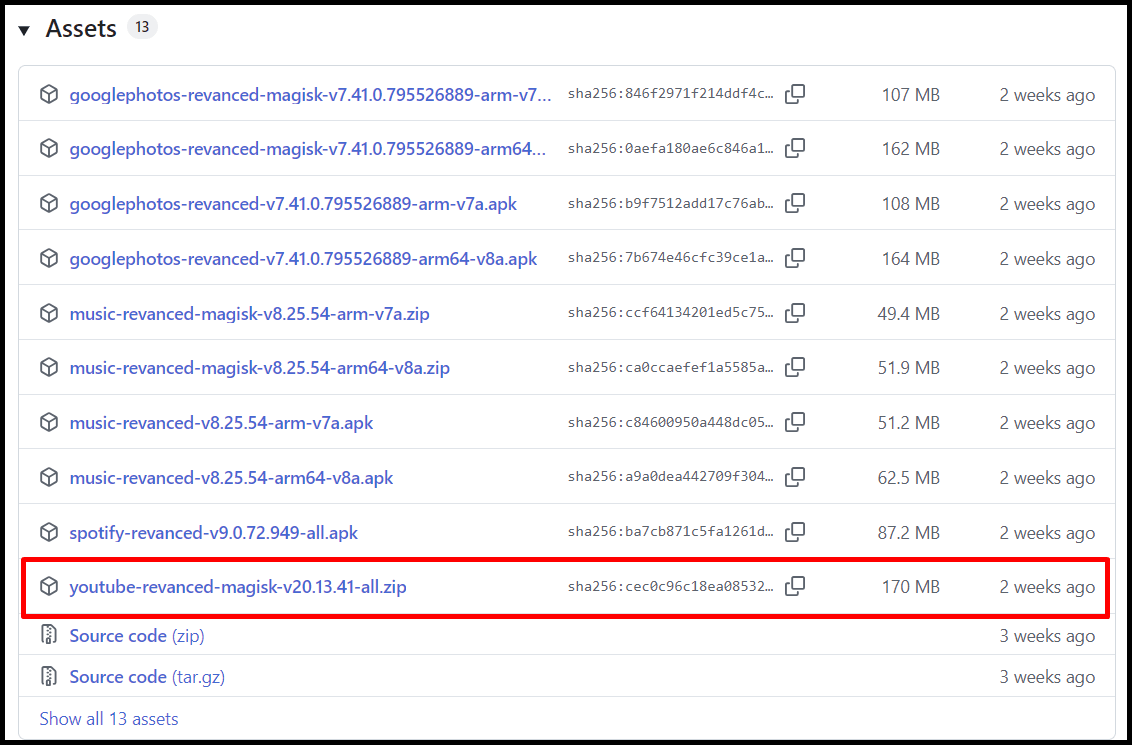Click the 51.9 MB file size
Screen dimensions: 1132x745
[908, 367]
